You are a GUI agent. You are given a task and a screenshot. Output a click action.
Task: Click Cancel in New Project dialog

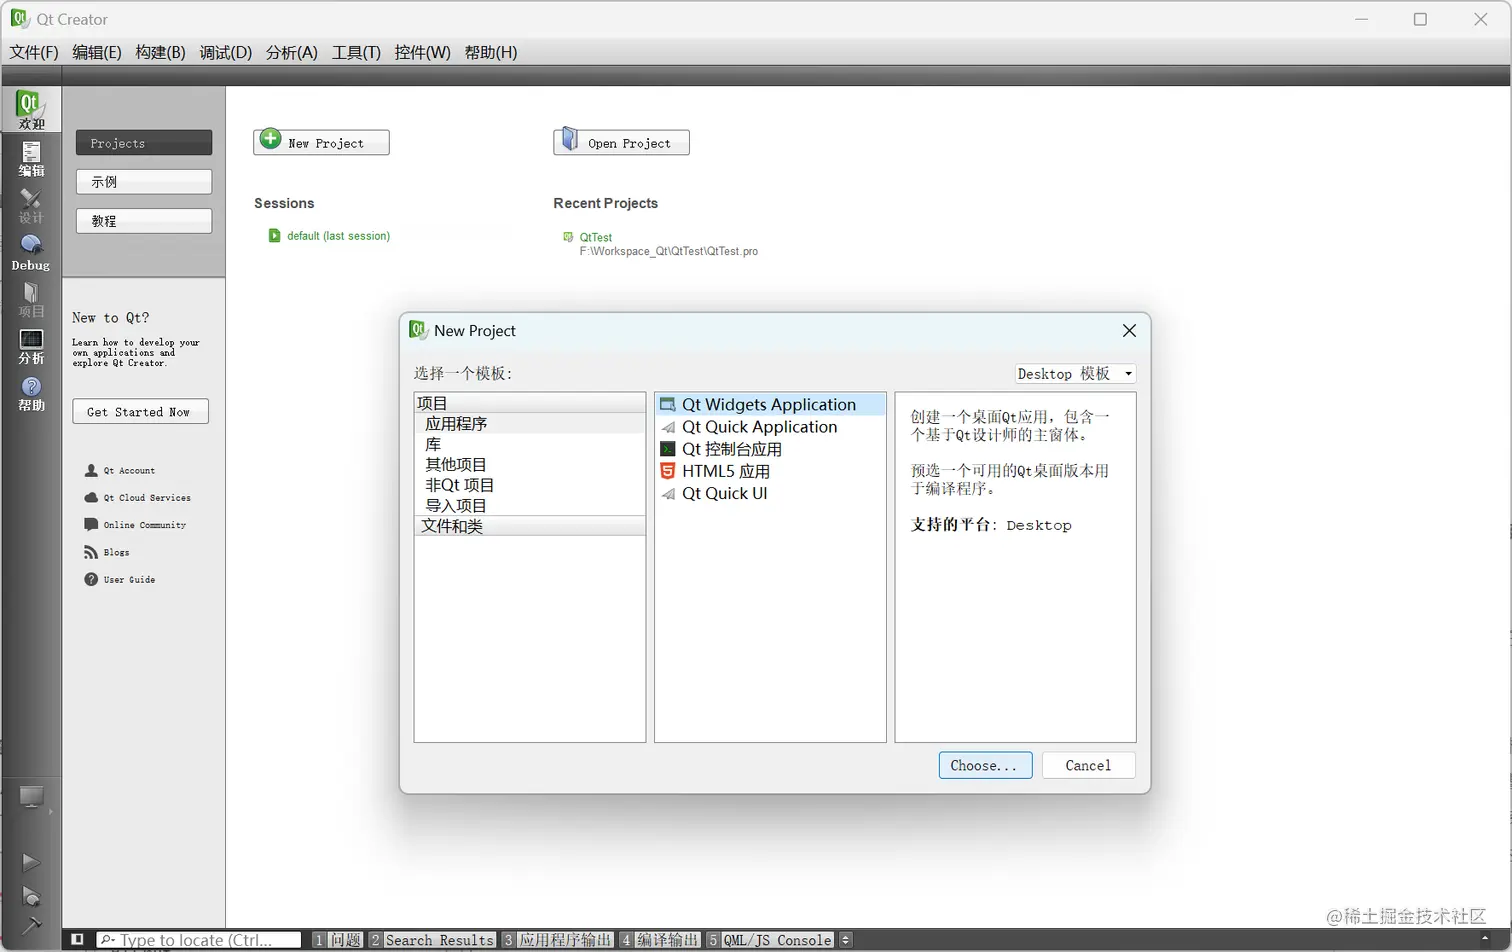coord(1088,765)
